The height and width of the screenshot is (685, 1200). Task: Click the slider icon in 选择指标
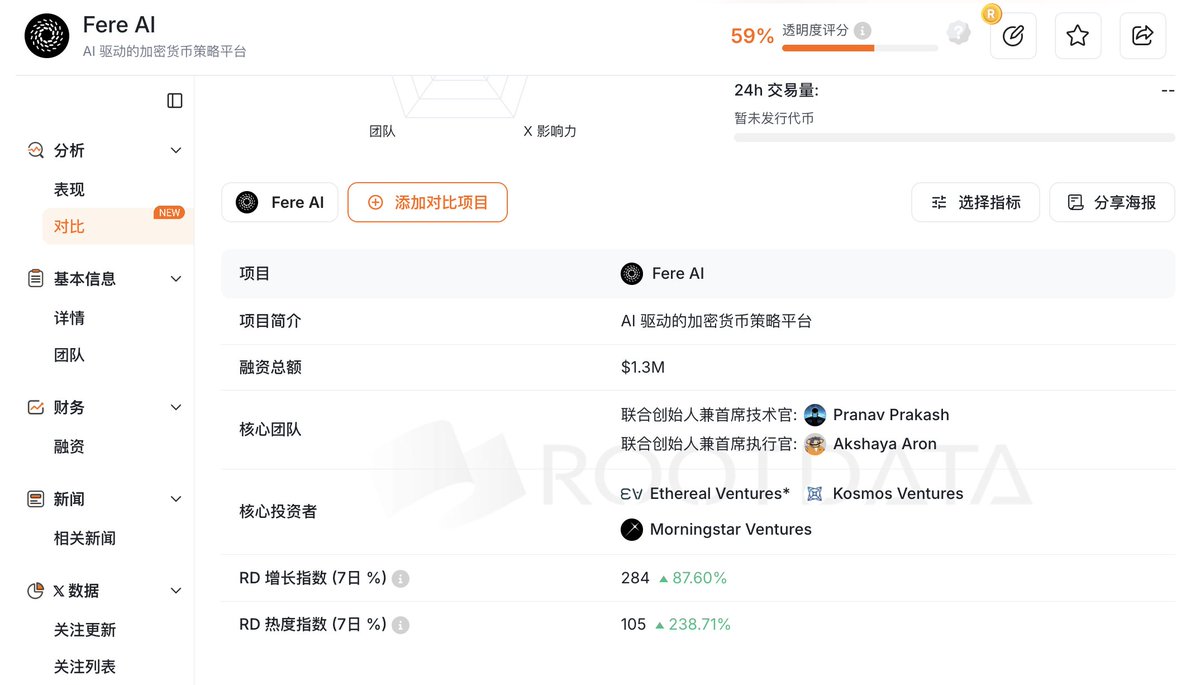pos(939,202)
